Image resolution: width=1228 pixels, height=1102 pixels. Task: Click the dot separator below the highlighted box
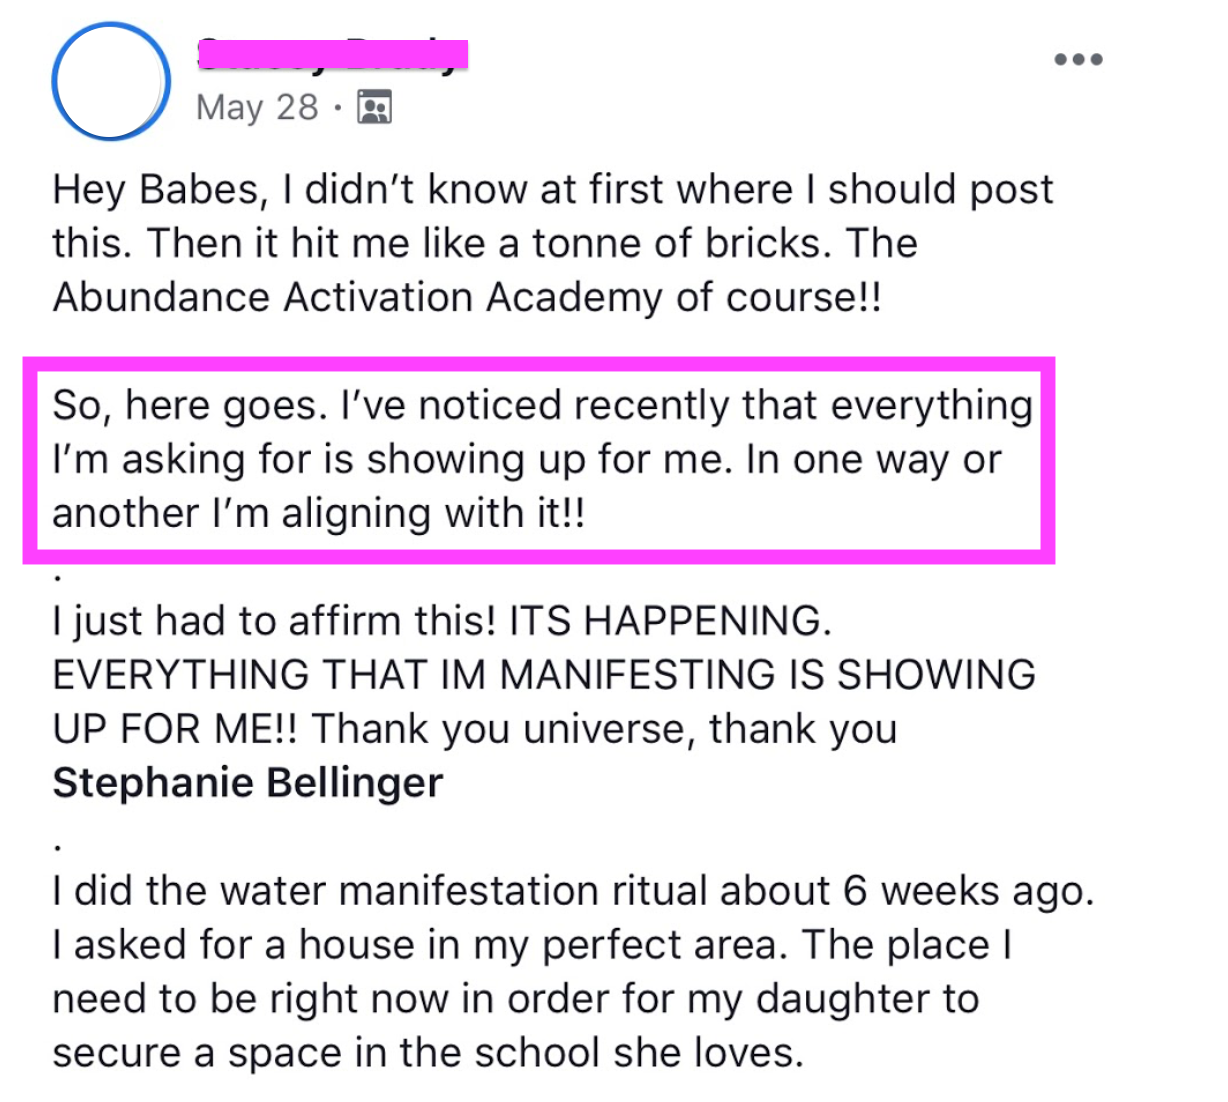point(58,578)
